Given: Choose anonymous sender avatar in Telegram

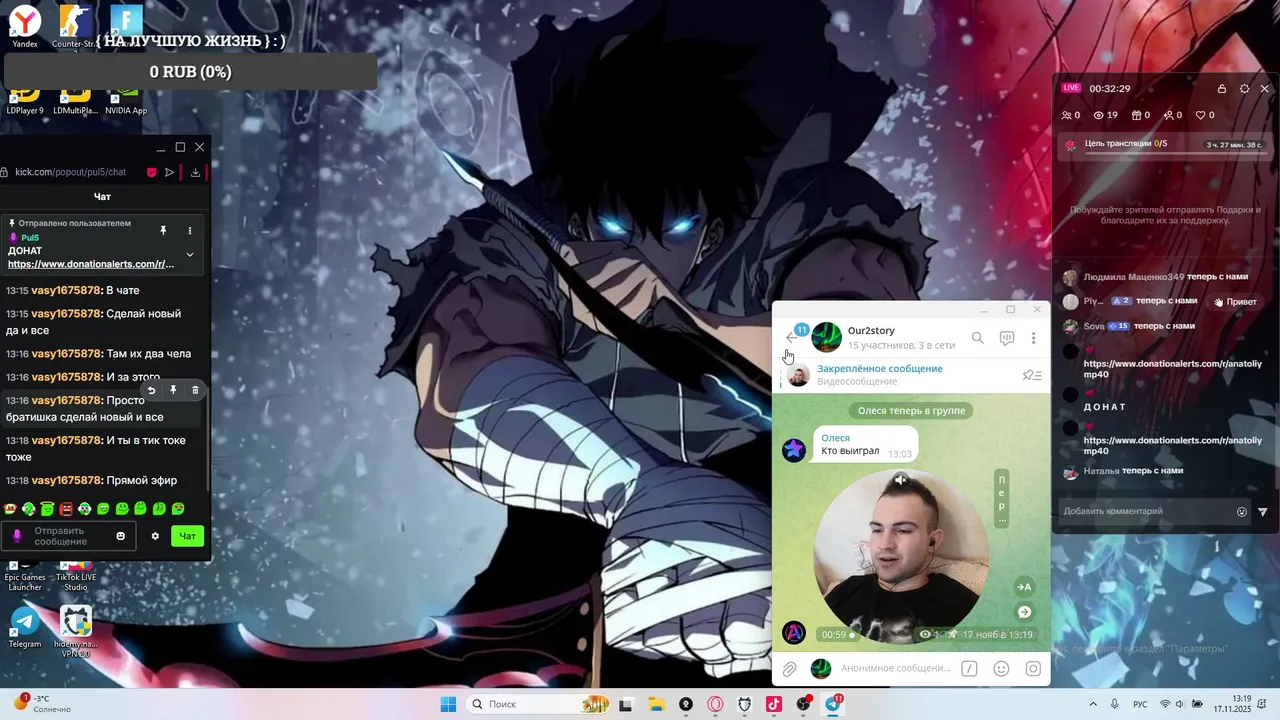Looking at the screenshot, I should (821, 669).
